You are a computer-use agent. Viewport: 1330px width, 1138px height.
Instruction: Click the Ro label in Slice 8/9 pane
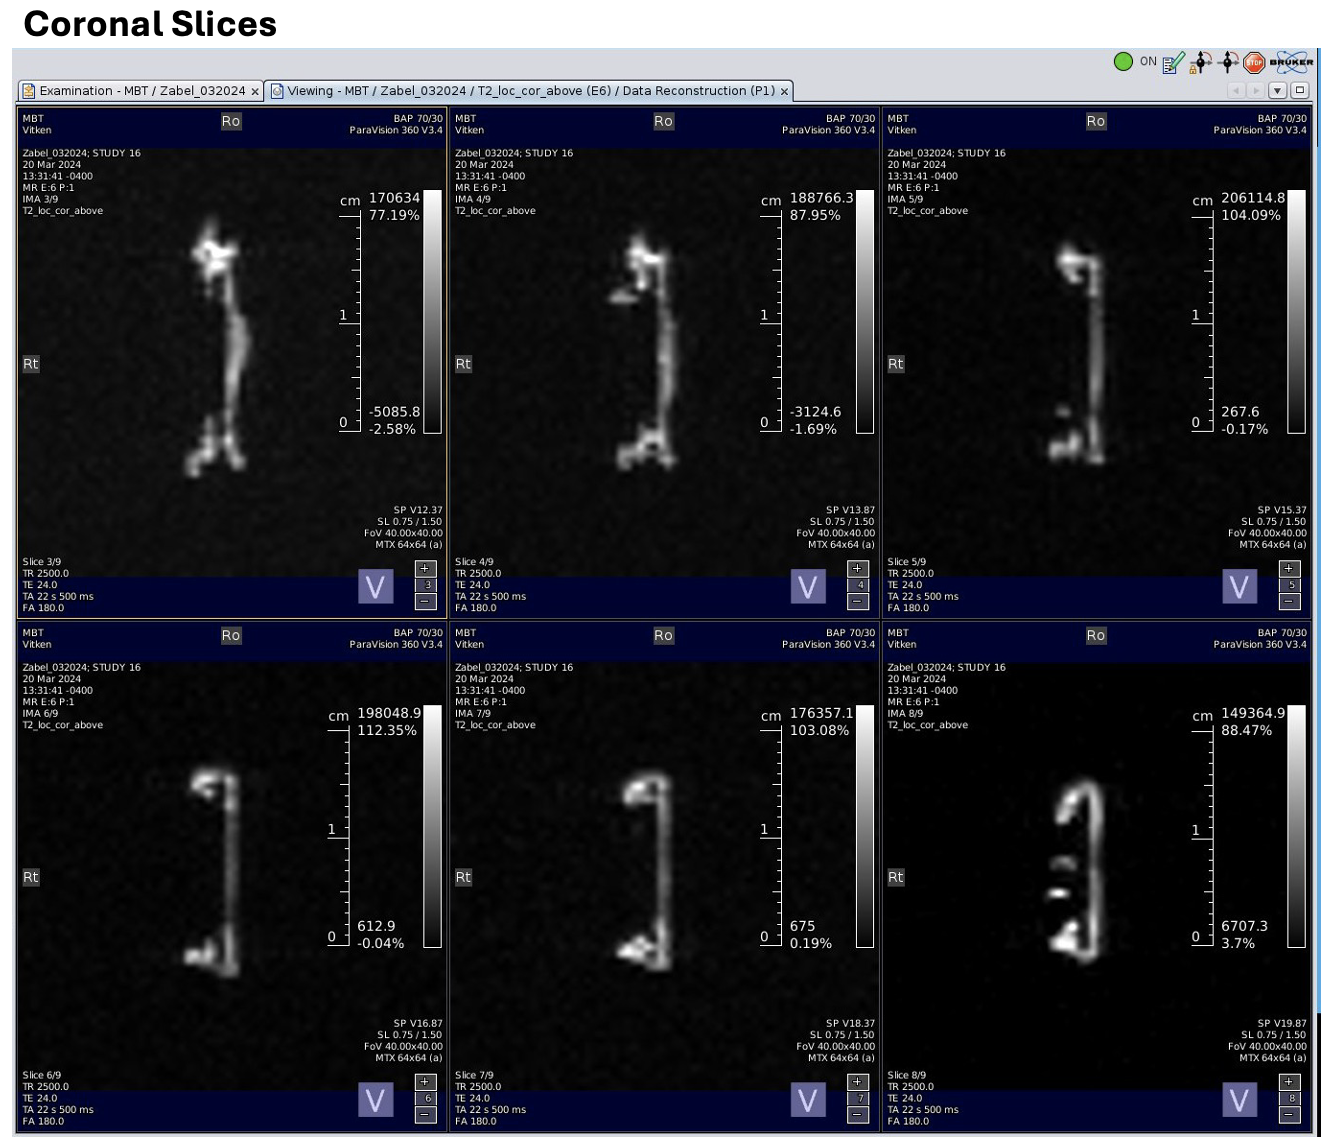coord(1096,635)
